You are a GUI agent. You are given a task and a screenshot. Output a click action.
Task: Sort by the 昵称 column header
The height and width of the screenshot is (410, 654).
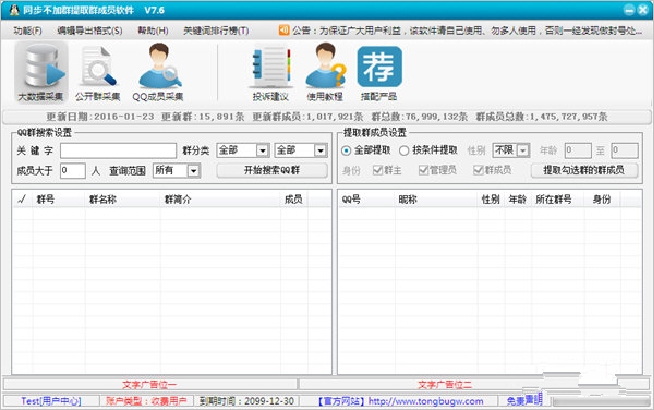point(436,199)
